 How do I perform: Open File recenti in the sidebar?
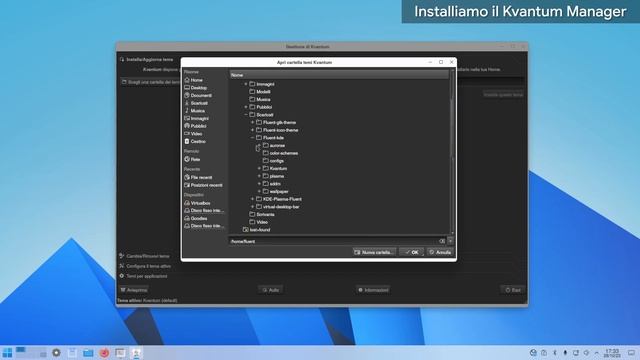coord(198,177)
